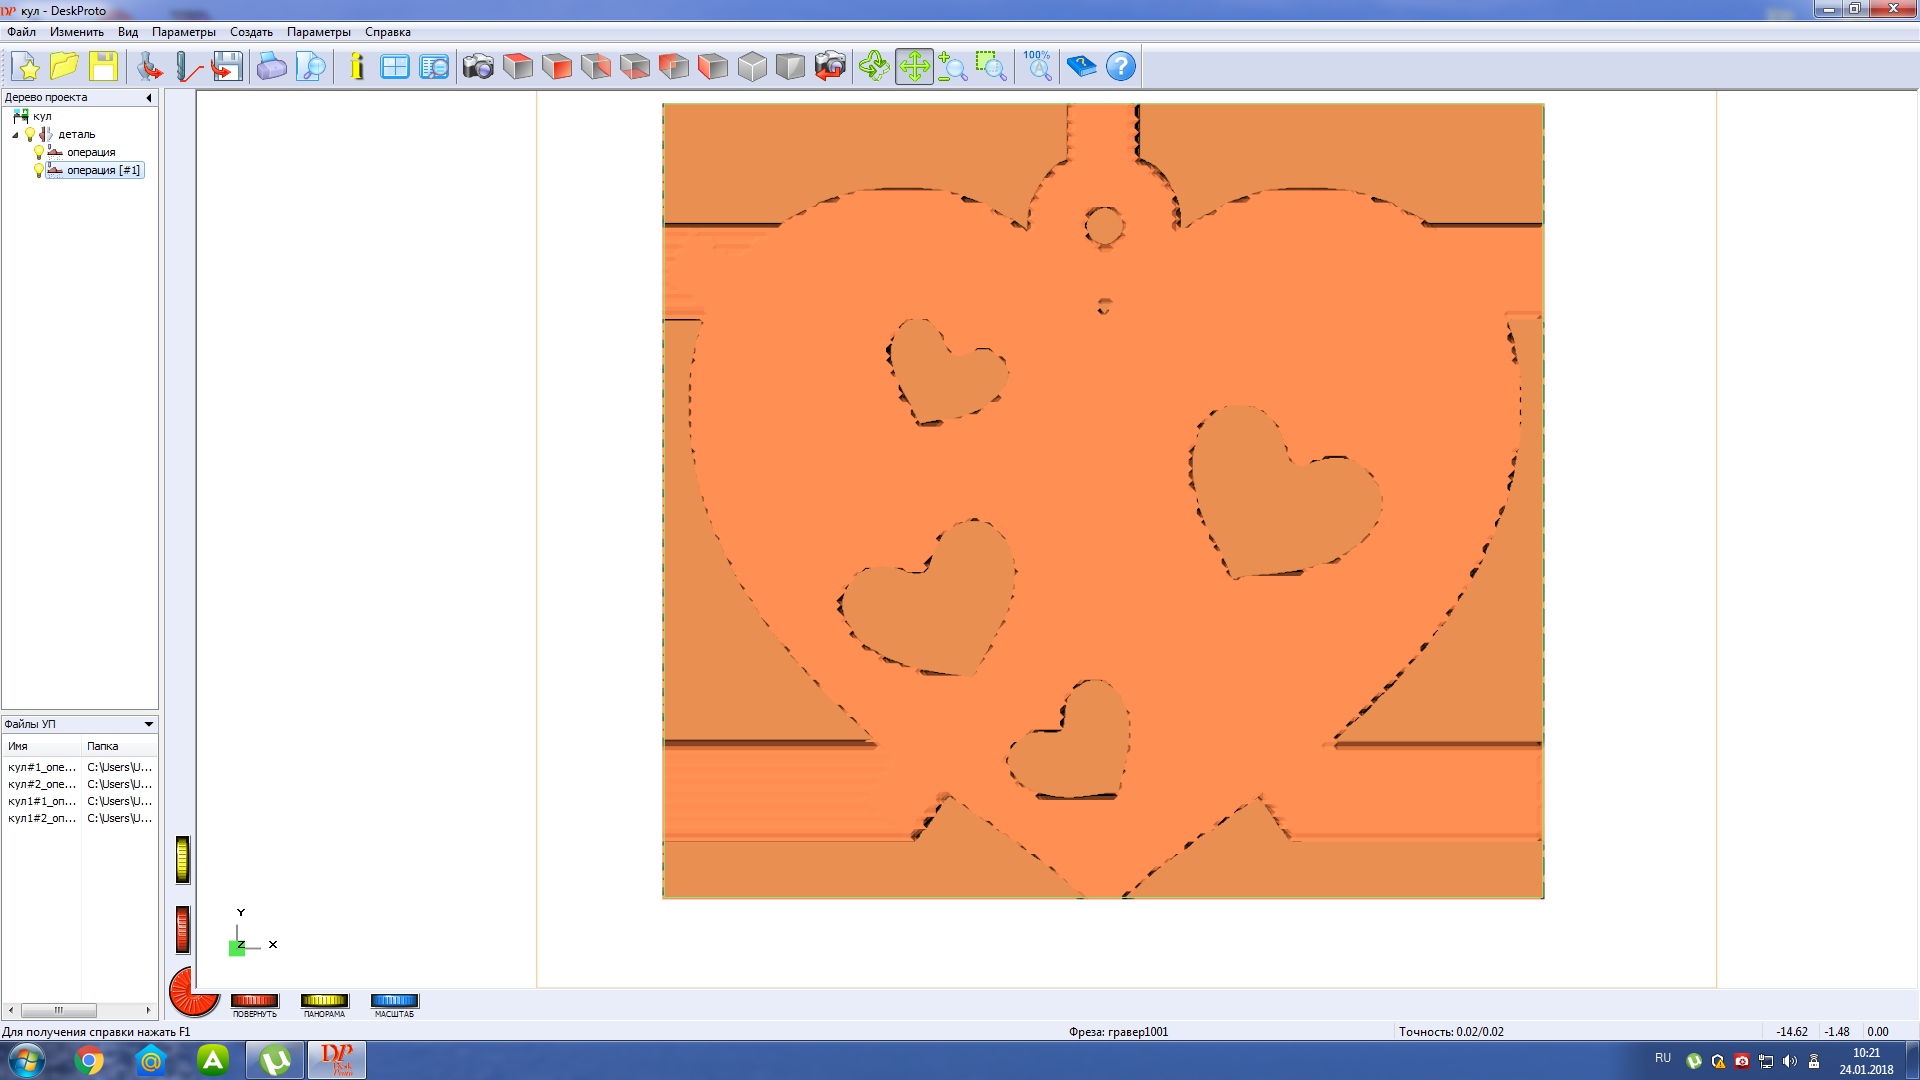
Task: Collapse the 'деталь' tree node
Action: tap(15, 134)
